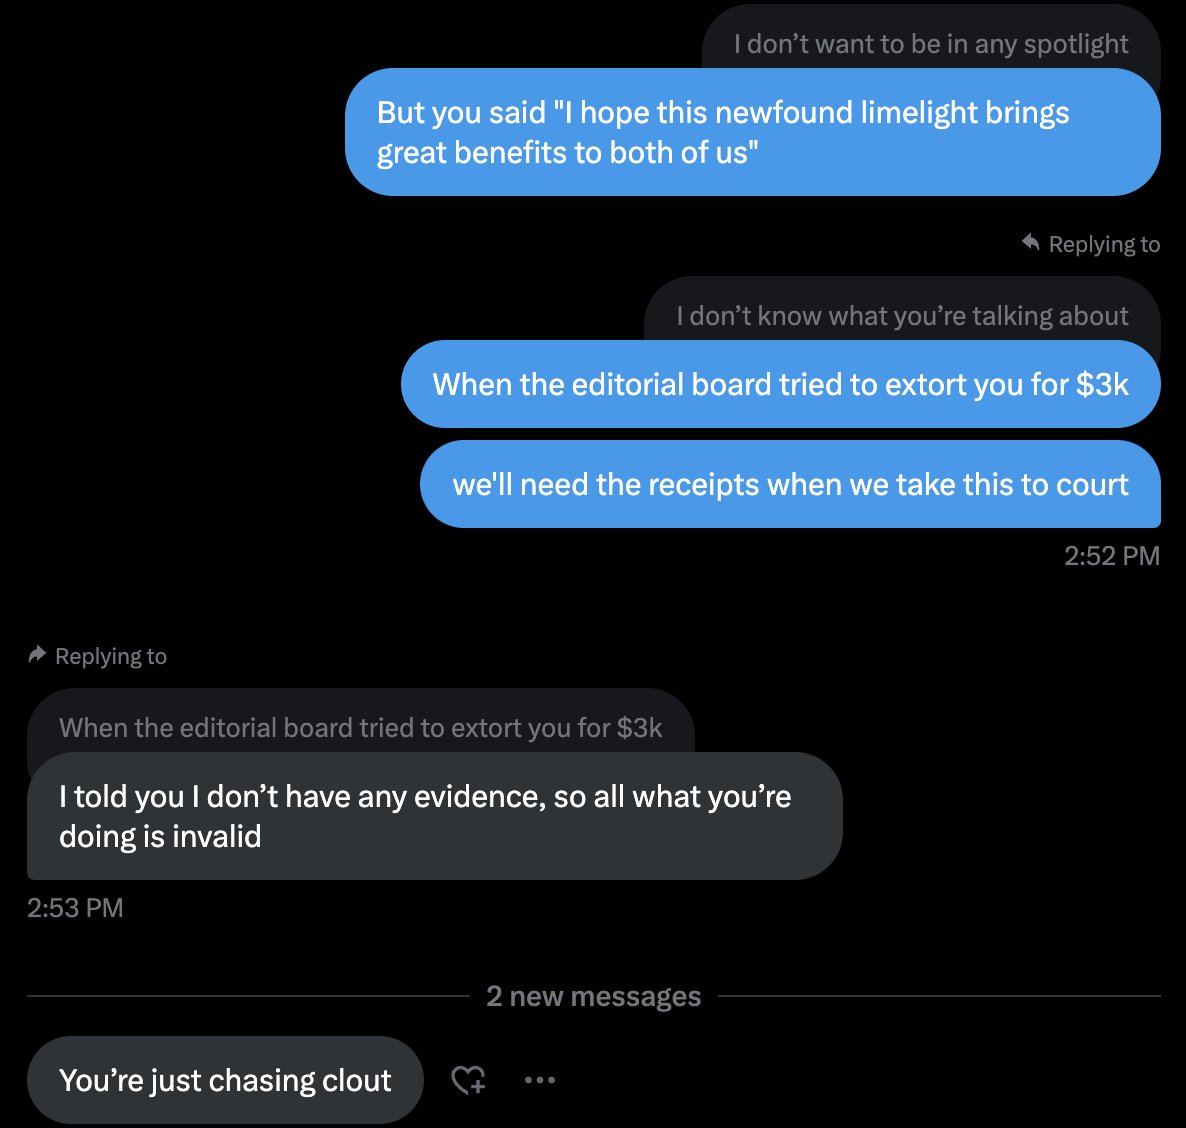Click the reply arrow icon beside the right 'Replying to'
Image resolution: width=1186 pixels, height=1128 pixels.
click(x=1030, y=243)
